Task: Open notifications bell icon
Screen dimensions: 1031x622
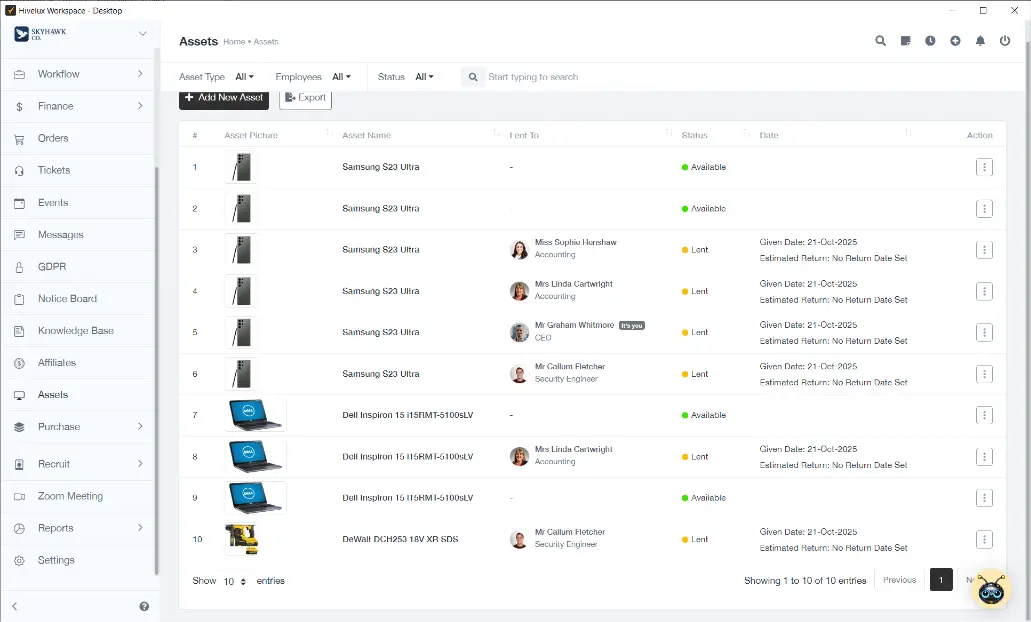Action: [x=980, y=41]
